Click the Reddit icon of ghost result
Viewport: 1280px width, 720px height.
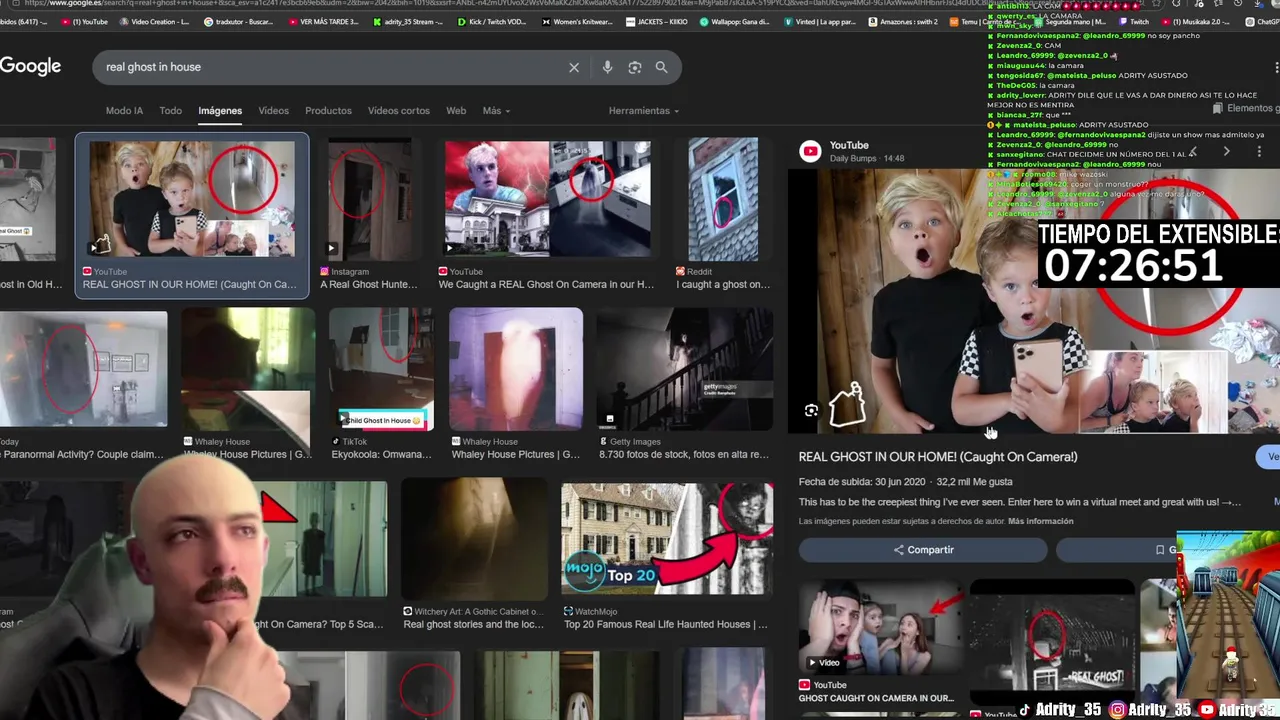coord(680,271)
